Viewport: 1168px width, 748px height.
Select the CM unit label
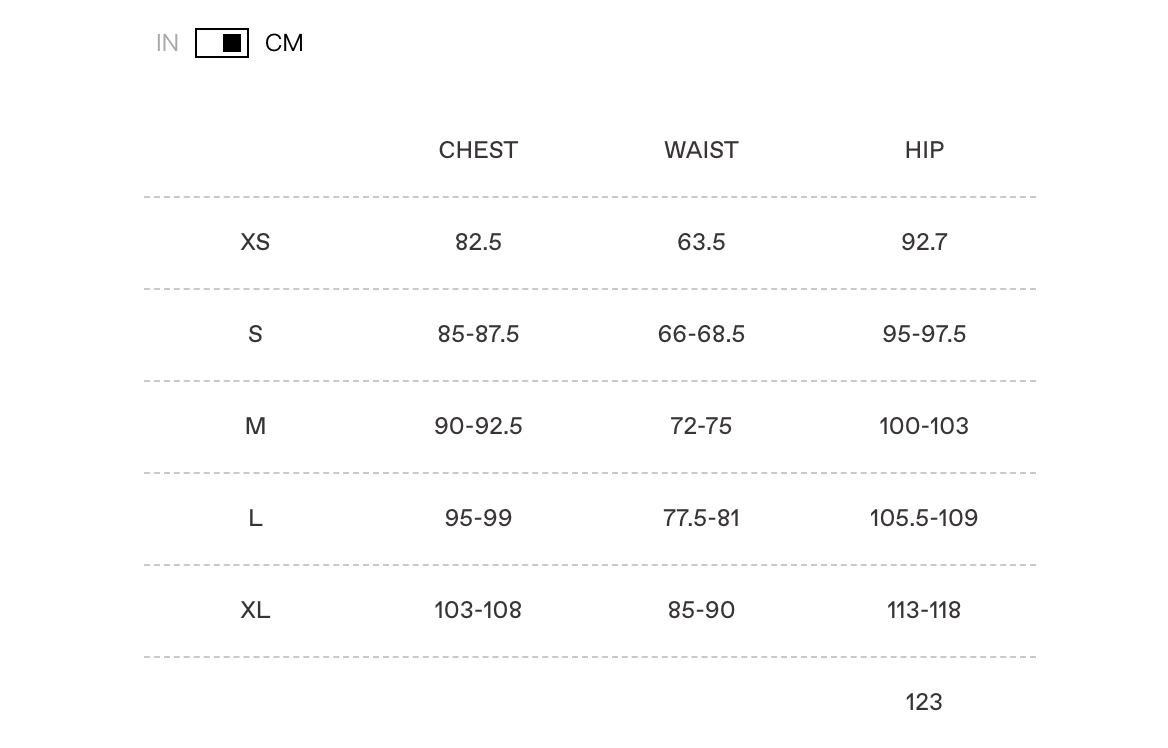pyautogui.click(x=284, y=43)
